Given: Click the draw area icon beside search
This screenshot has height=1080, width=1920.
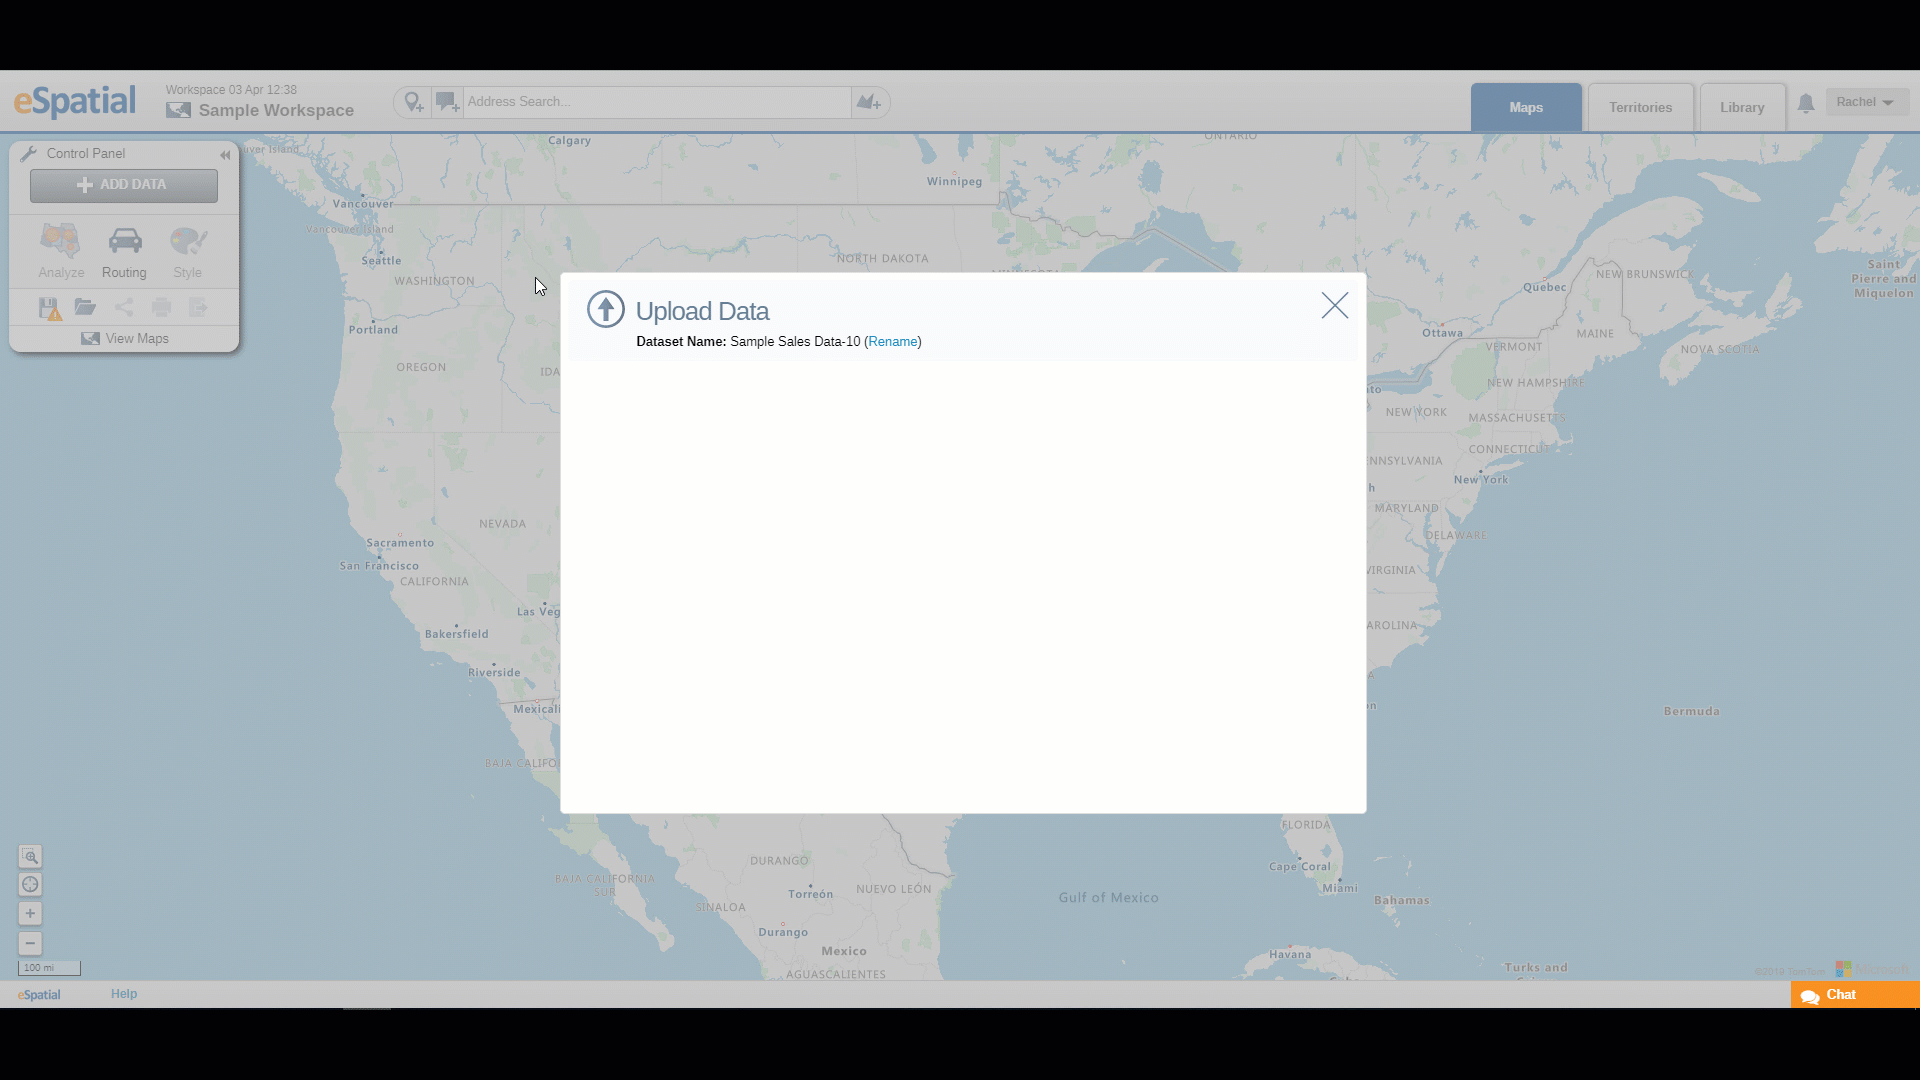Looking at the screenshot, I should (x=869, y=102).
